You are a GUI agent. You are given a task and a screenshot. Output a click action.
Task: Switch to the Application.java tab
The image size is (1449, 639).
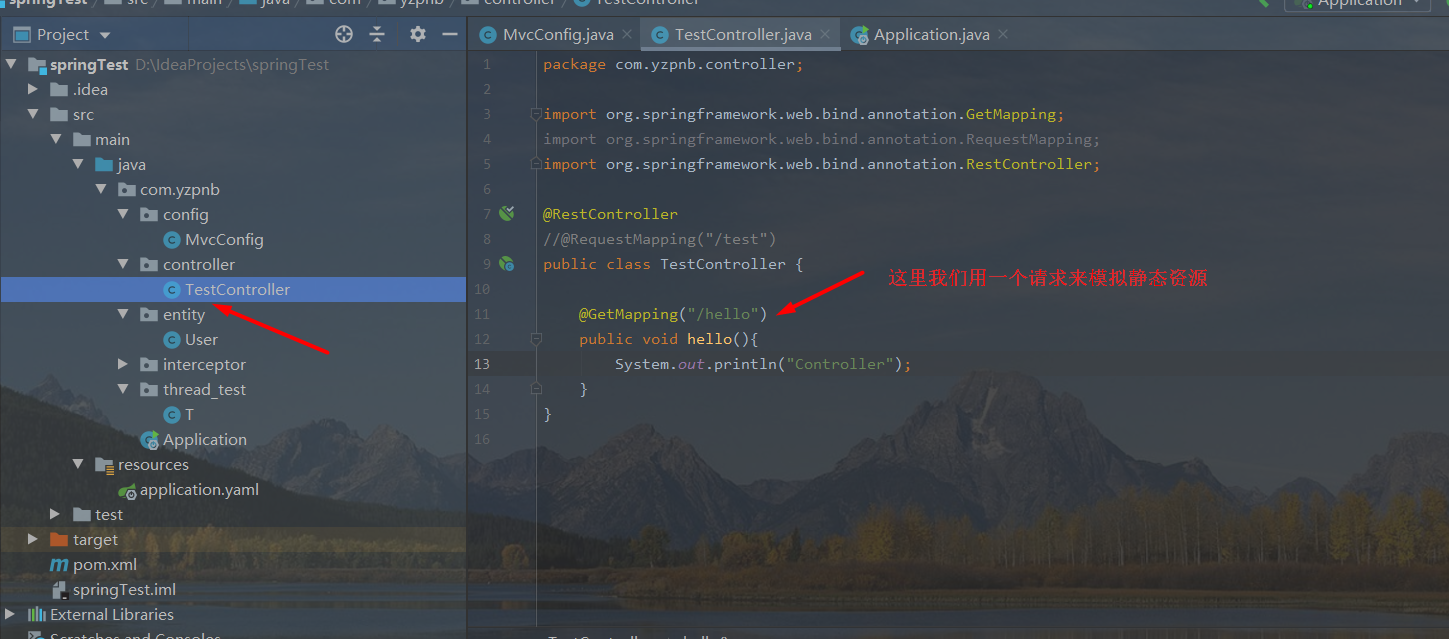pos(932,35)
